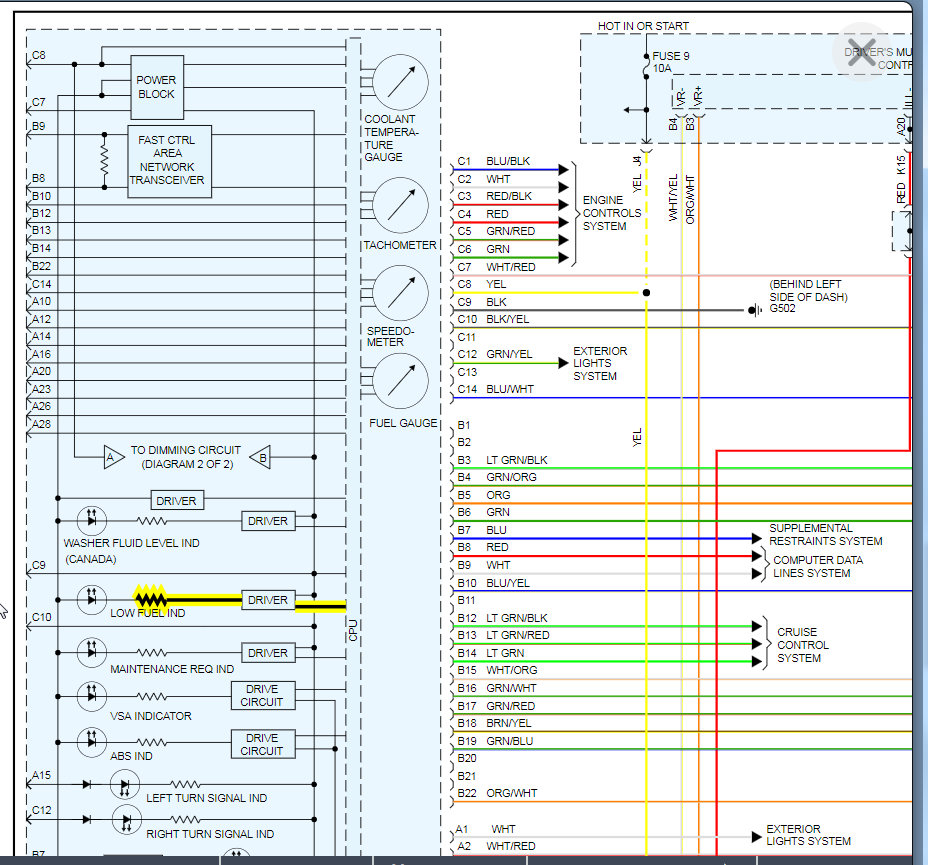Click the low fuel indicator LED symbol
Viewport: 928px width, 865px height.
click(92, 599)
